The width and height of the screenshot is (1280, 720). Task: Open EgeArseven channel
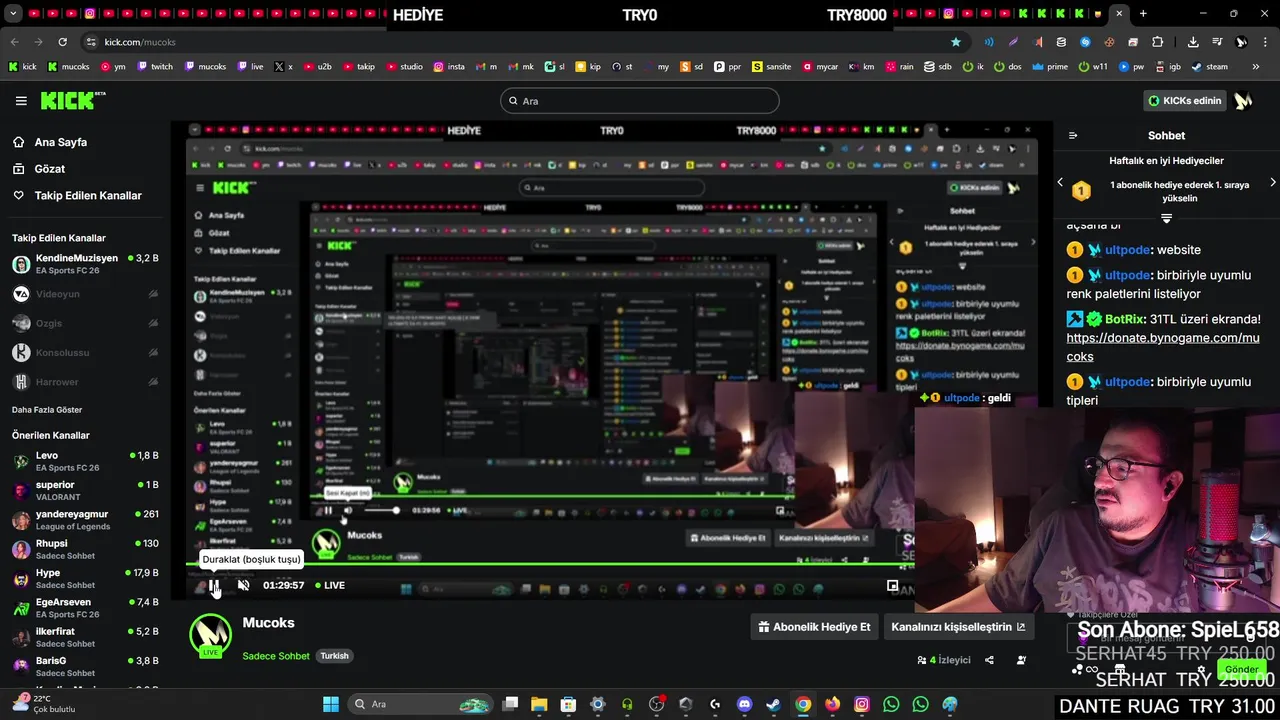[85, 608]
